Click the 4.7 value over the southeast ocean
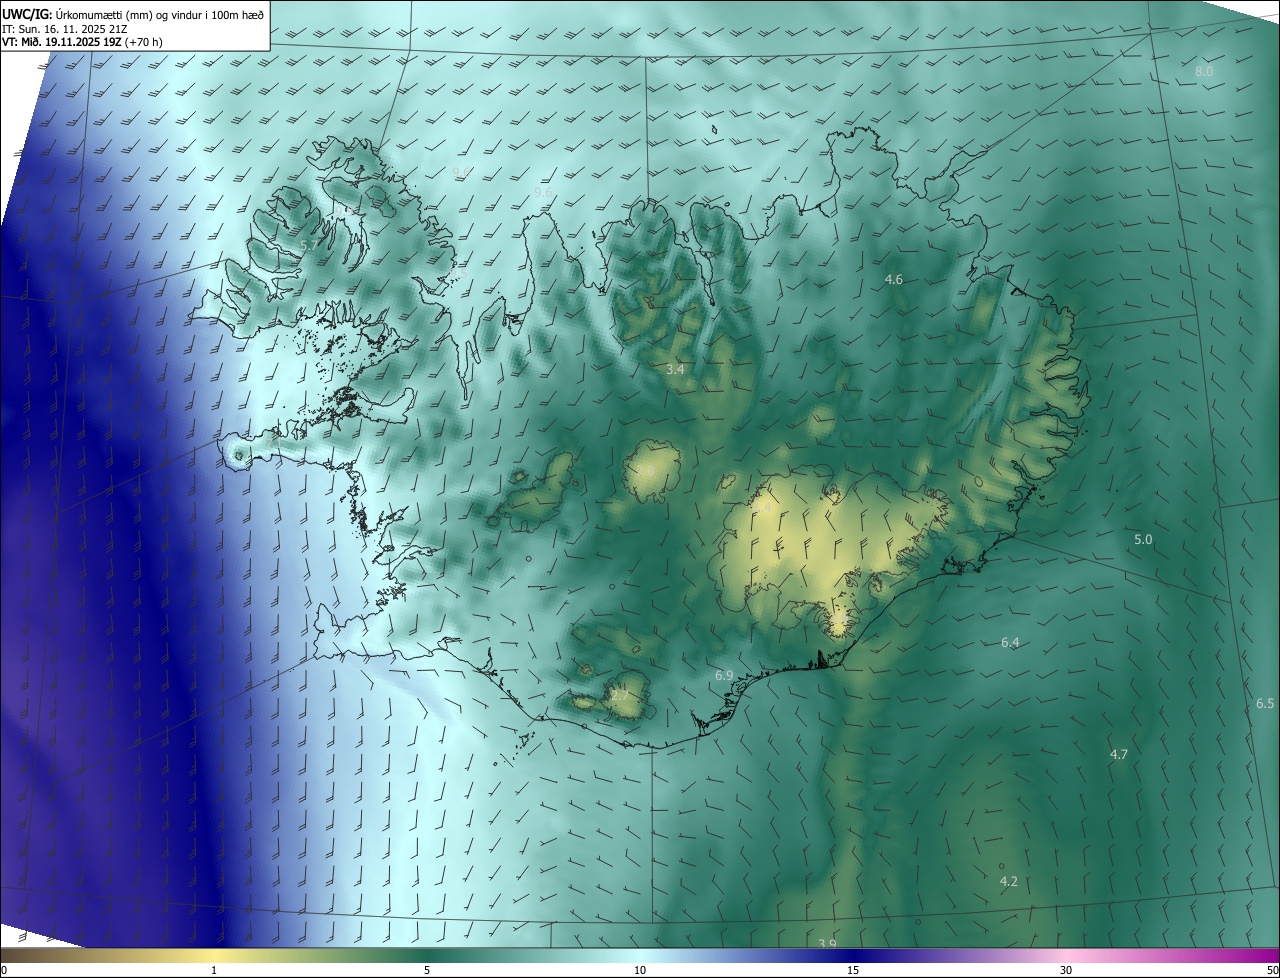1280x978 pixels. pos(1119,755)
